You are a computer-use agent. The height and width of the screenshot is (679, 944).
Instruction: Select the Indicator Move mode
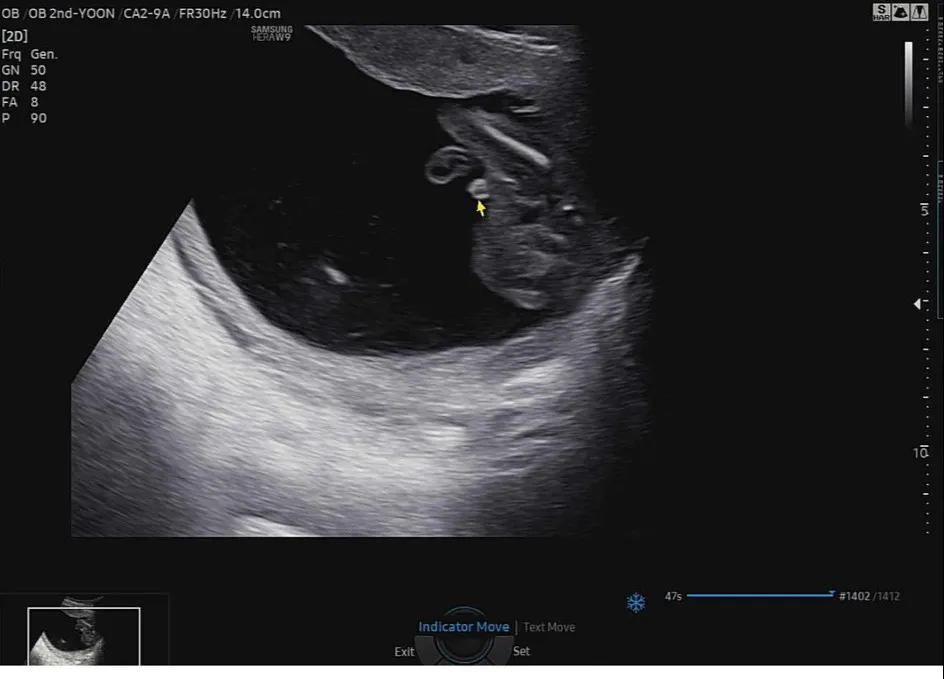464,627
